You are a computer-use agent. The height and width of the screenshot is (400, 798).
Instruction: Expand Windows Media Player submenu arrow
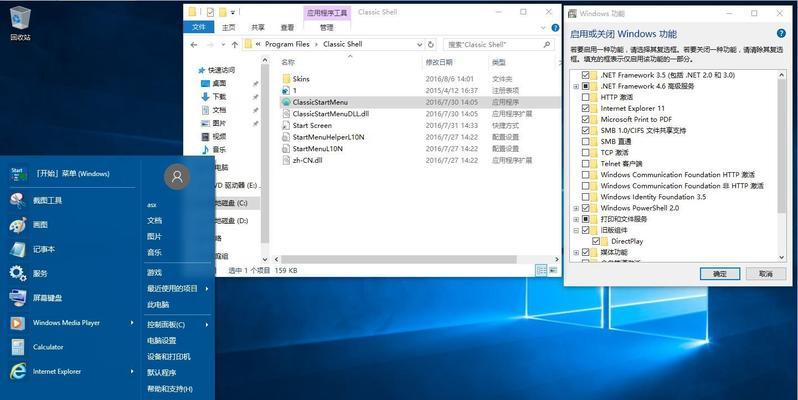click(x=132, y=323)
